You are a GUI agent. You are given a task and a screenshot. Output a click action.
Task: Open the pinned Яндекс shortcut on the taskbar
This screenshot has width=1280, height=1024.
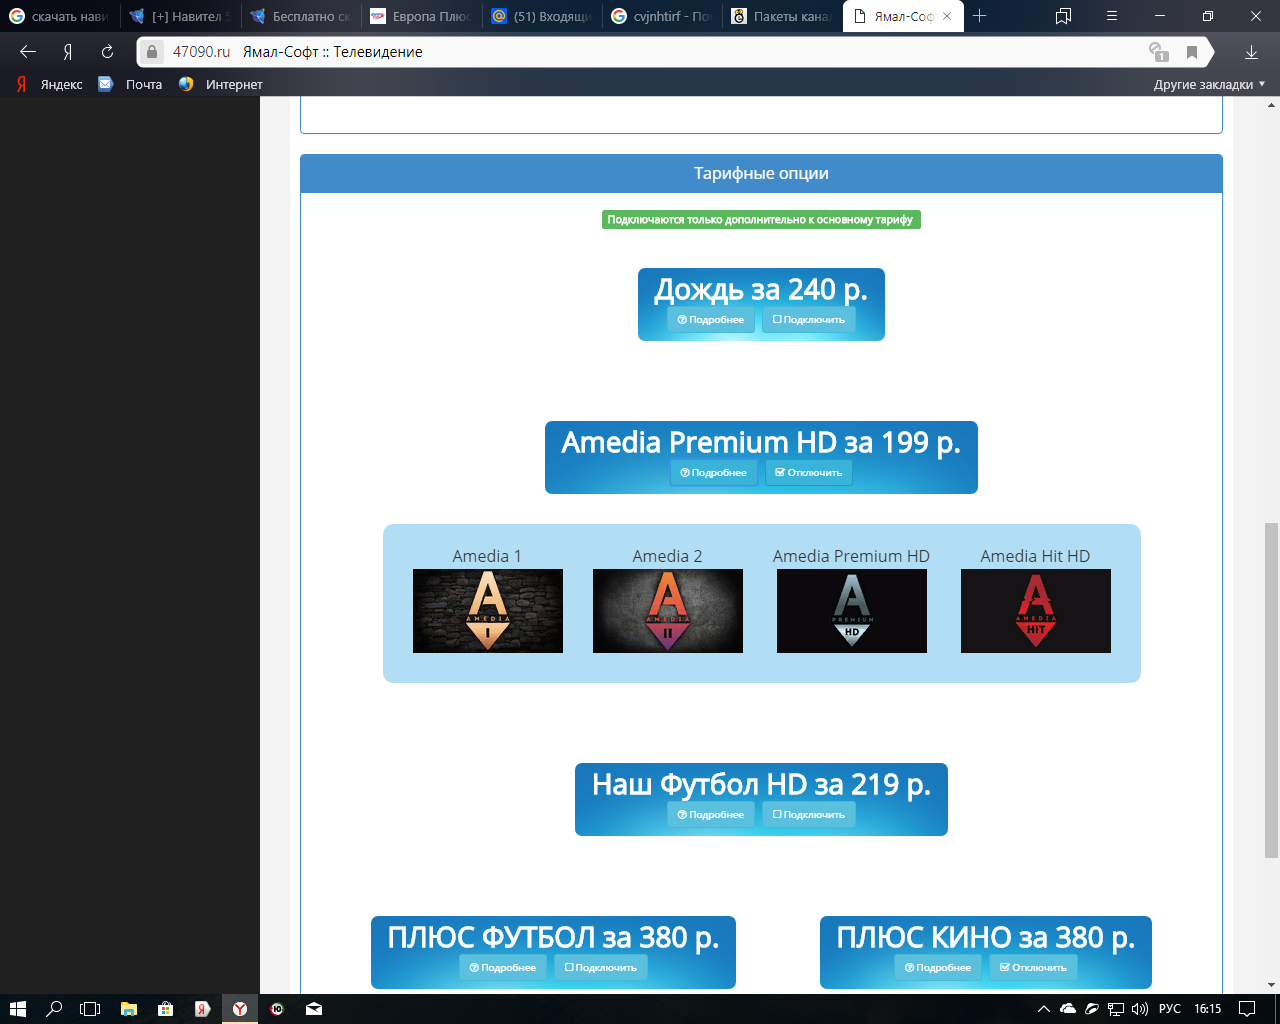[x=202, y=1009]
